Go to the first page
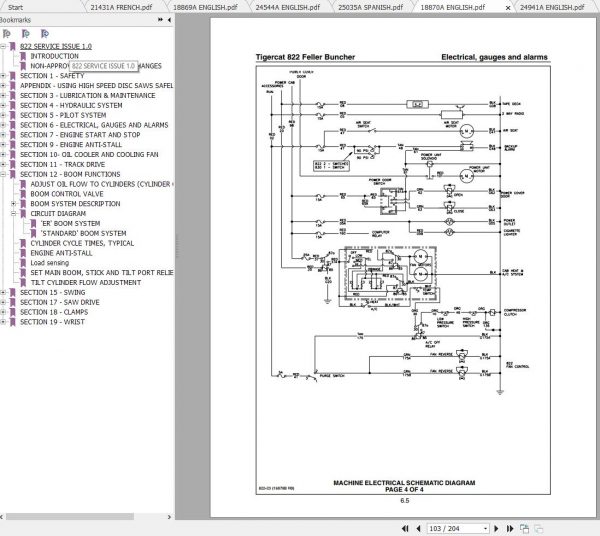600x536 pixels. (405, 528)
